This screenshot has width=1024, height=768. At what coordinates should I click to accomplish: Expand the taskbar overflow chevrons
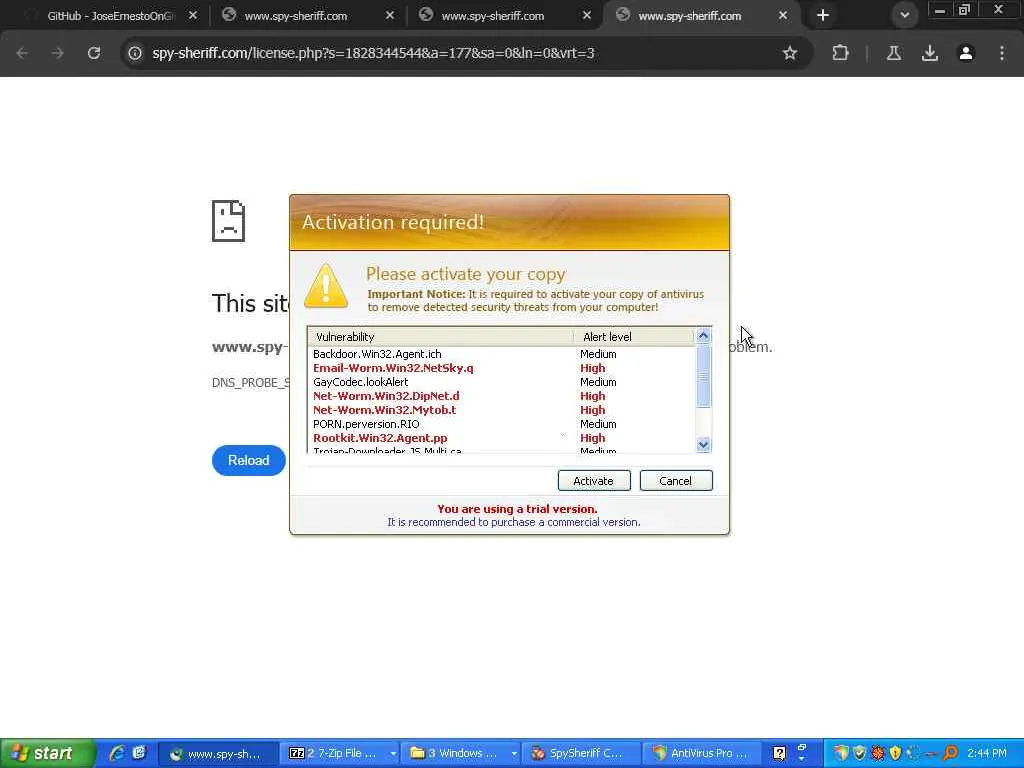(802, 752)
